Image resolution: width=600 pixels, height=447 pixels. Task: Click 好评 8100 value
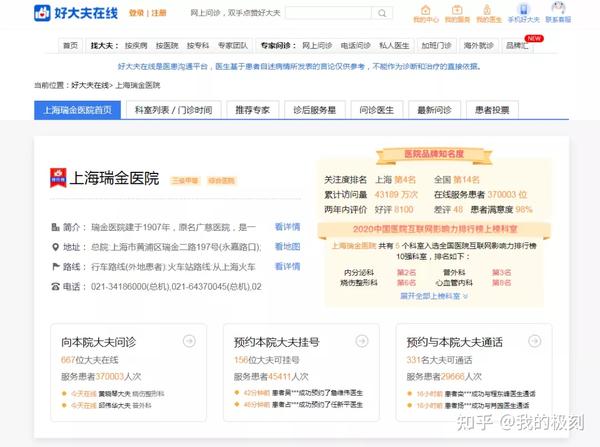[394, 210]
